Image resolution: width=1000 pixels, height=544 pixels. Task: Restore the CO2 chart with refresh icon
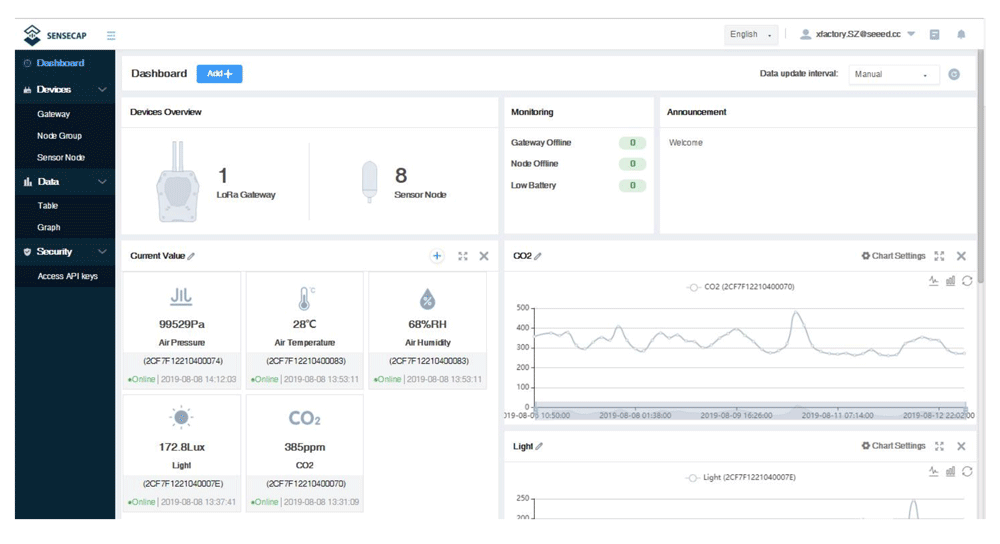pos(967,281)
